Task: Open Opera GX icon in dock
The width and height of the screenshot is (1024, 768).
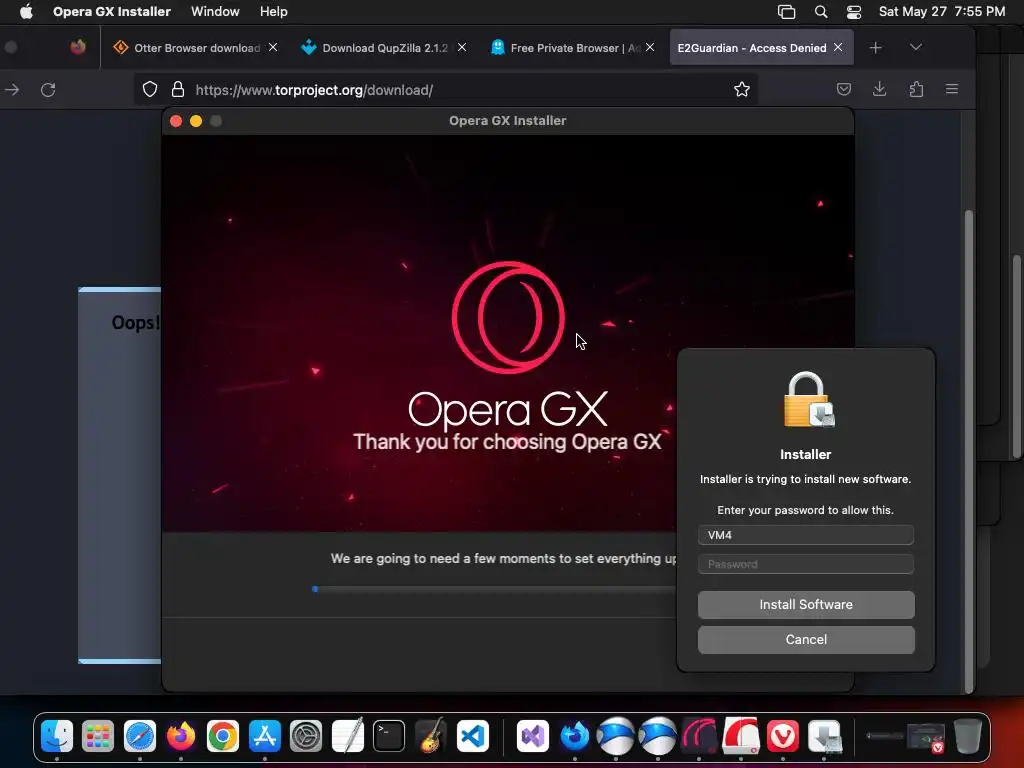Action: pos(699,736)
